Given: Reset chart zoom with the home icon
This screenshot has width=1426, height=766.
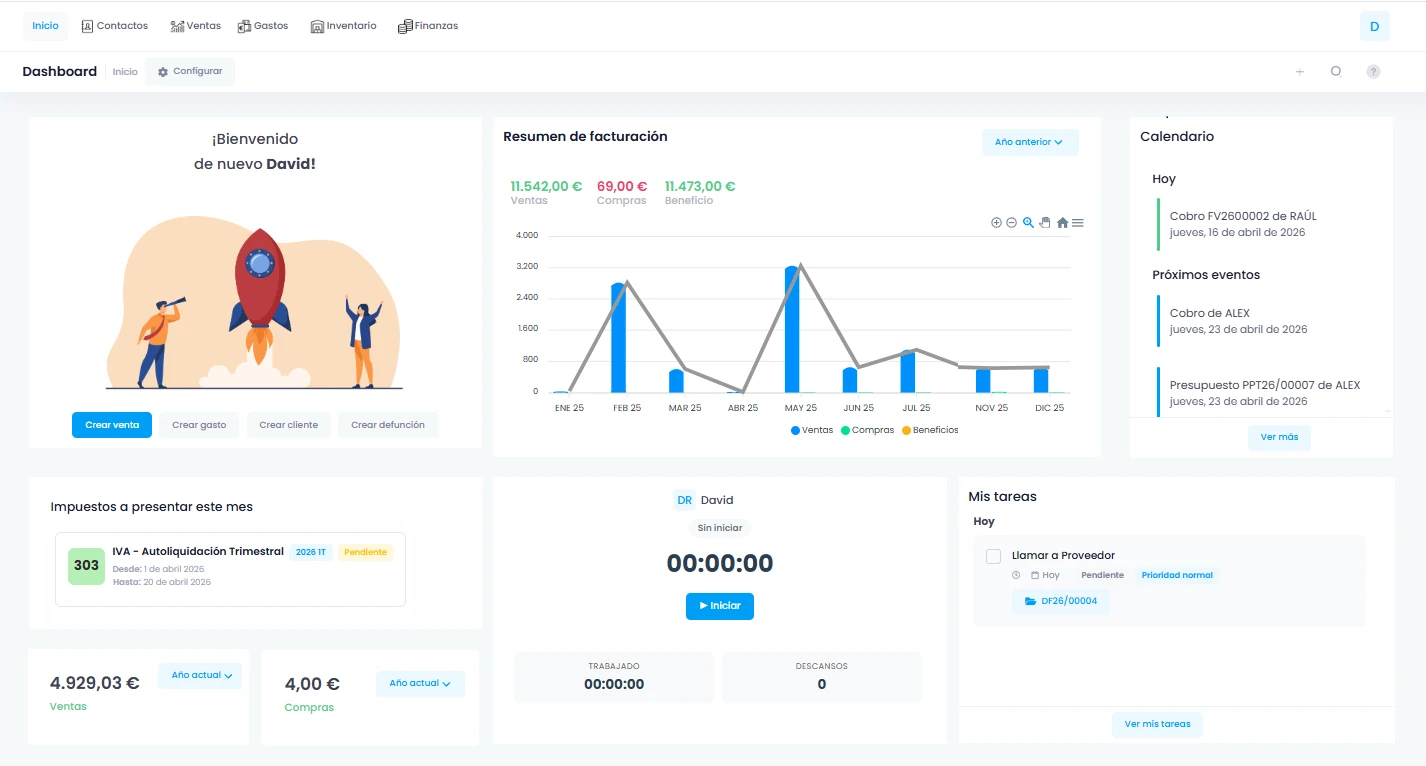Looking at the screenshot, I should (1062, 223).
